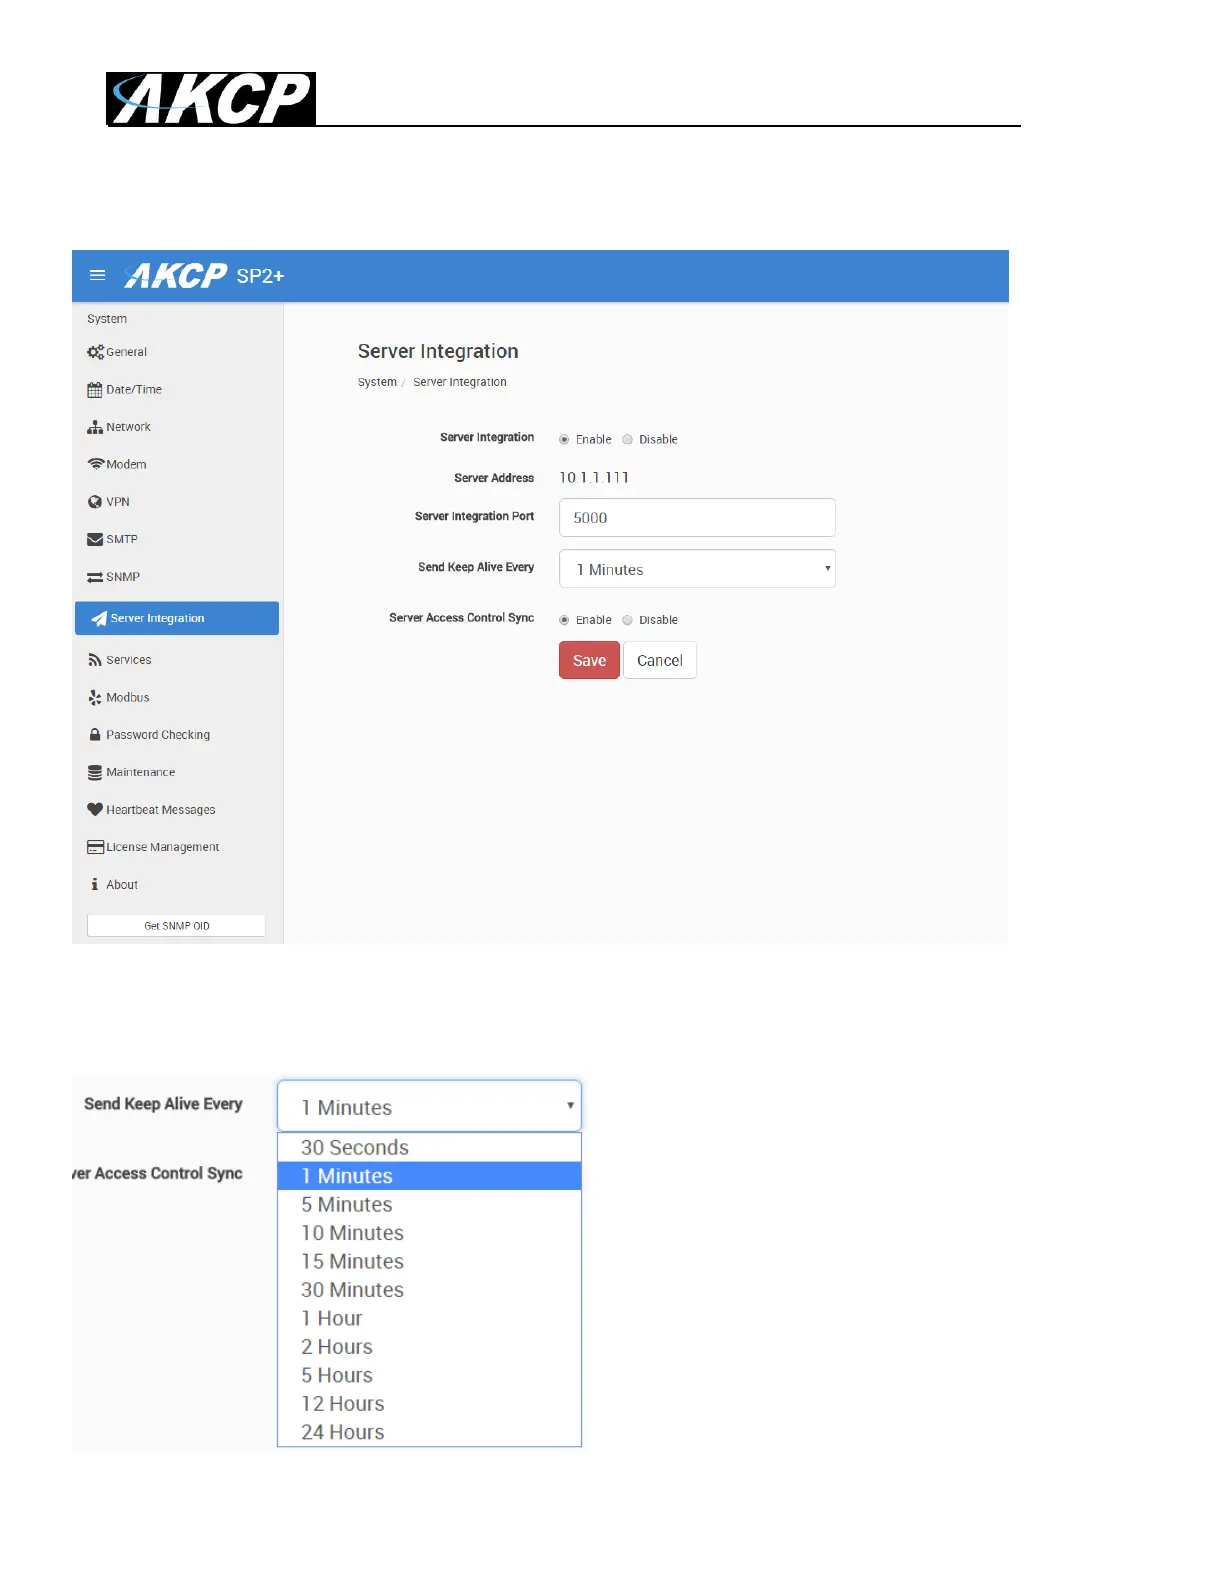The width and height of the screenshot is (1224, 1584).
Task: Choose 30 Seconds option
Action: point(429,1147)
